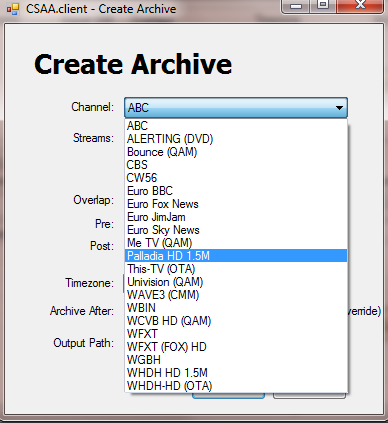Select Me TV (QAM) channel

click(236, 243)
